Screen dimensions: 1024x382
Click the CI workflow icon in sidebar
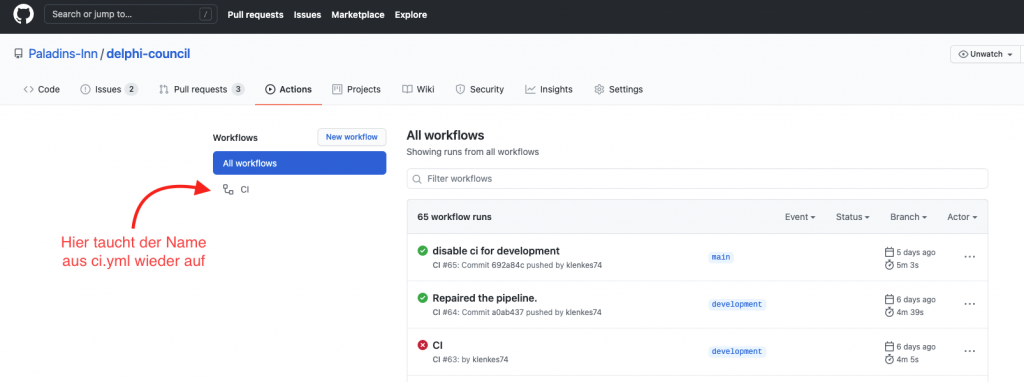pos(228,189)
